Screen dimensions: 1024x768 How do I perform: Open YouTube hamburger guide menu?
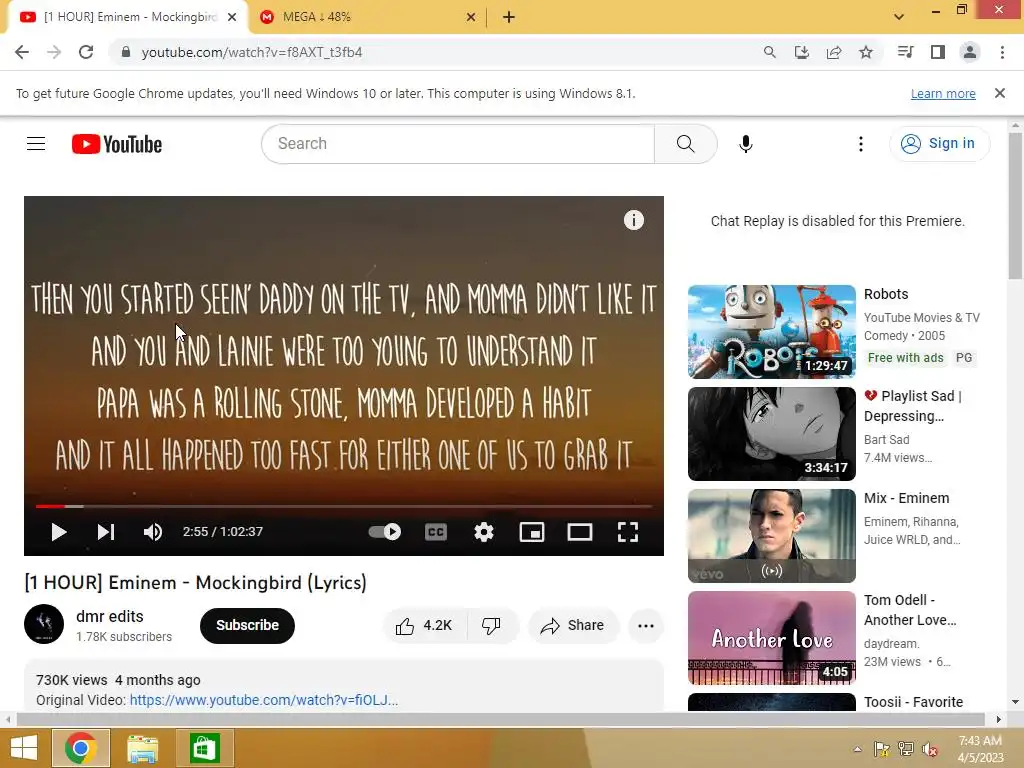(x=36, y=144)
